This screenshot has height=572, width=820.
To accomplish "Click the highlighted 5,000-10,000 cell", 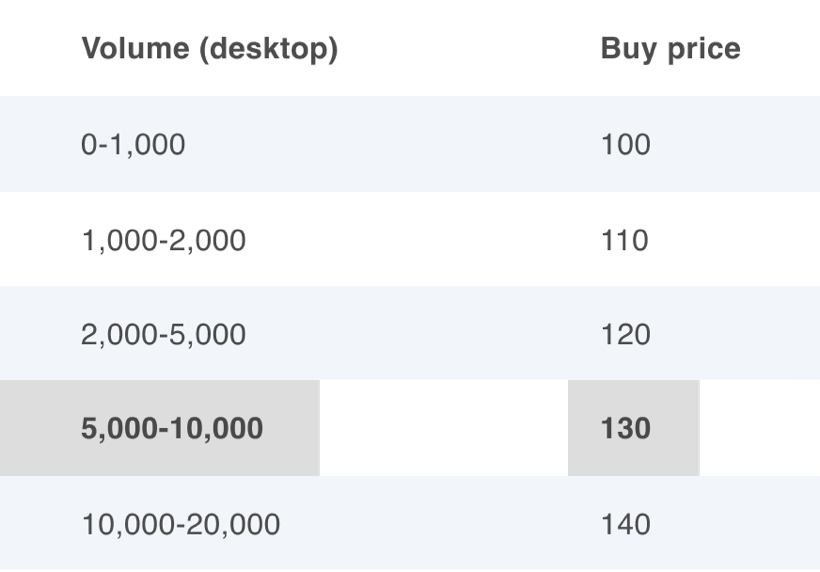I will pos(160,428).
